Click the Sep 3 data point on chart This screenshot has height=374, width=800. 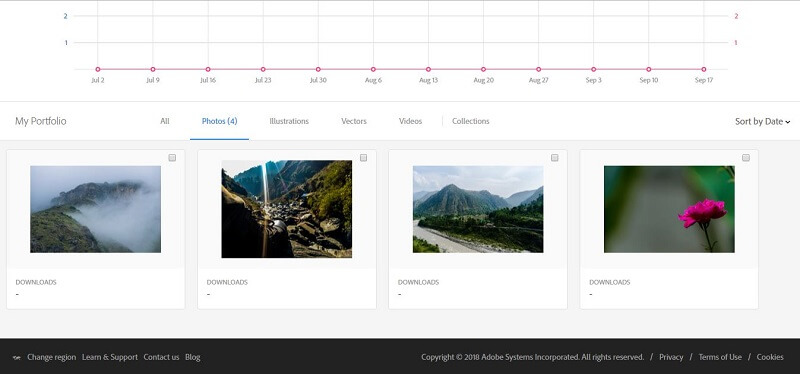593,69
